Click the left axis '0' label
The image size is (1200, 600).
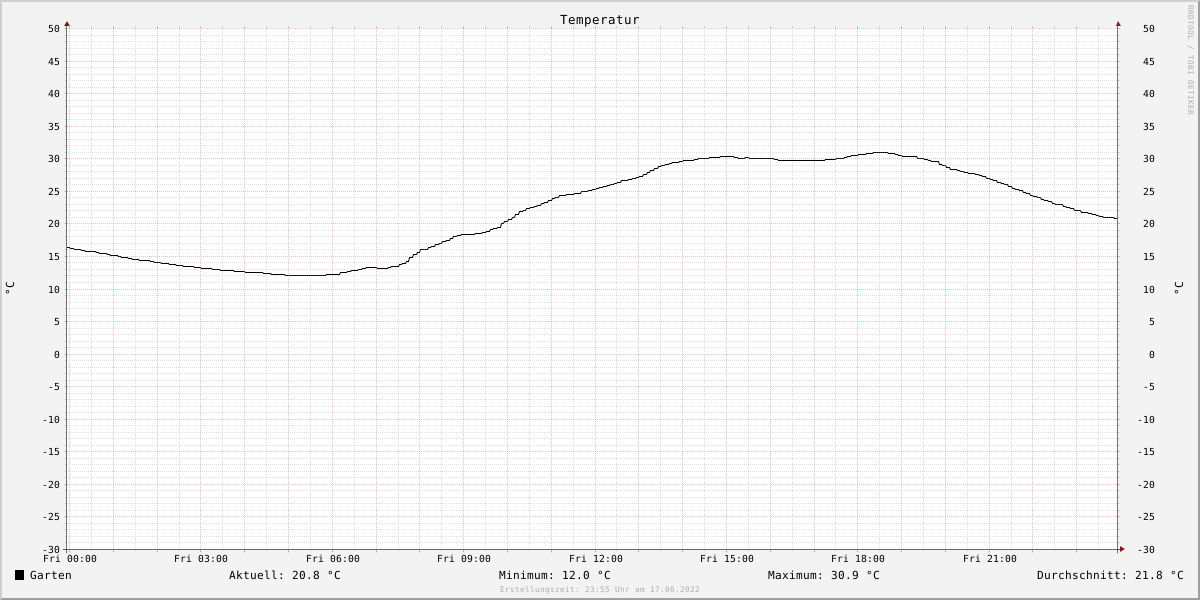point(57,355)
